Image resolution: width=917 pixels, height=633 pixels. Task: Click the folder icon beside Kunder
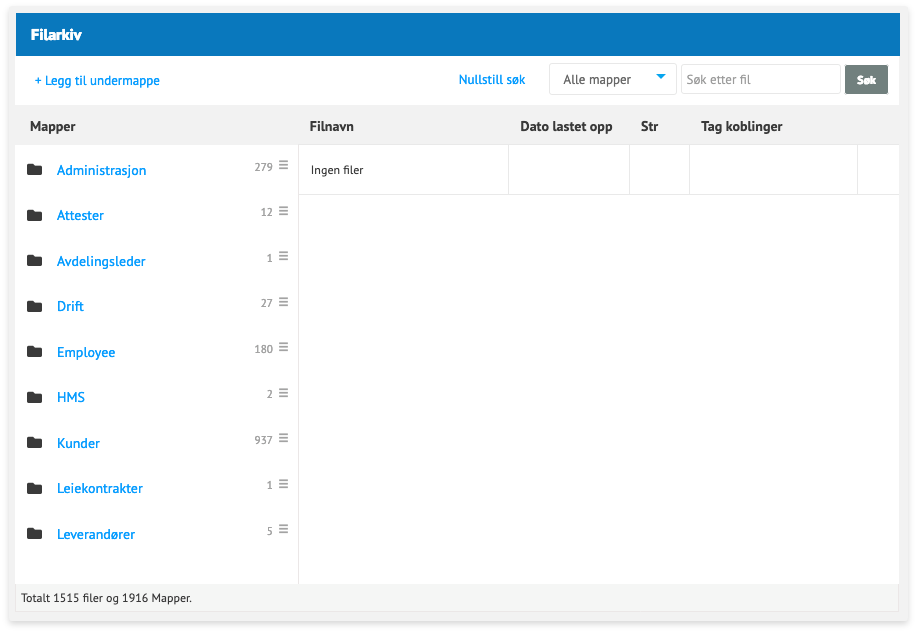click(x=35, y=443)
